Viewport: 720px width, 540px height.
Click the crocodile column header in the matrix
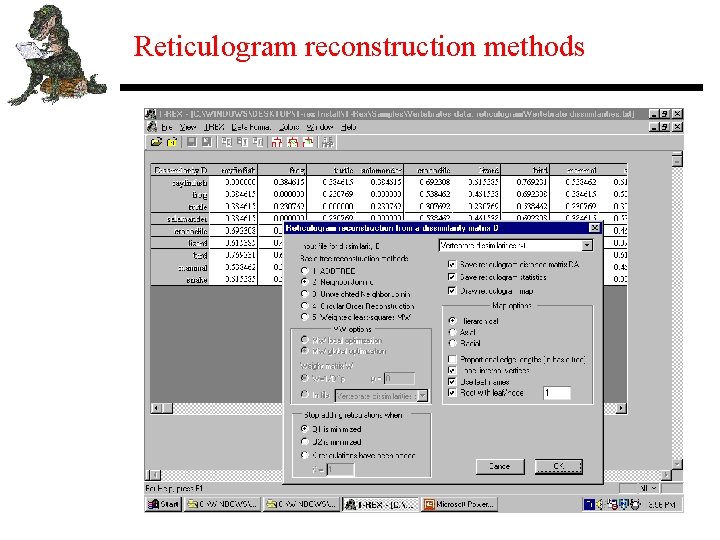click(428, 170)
